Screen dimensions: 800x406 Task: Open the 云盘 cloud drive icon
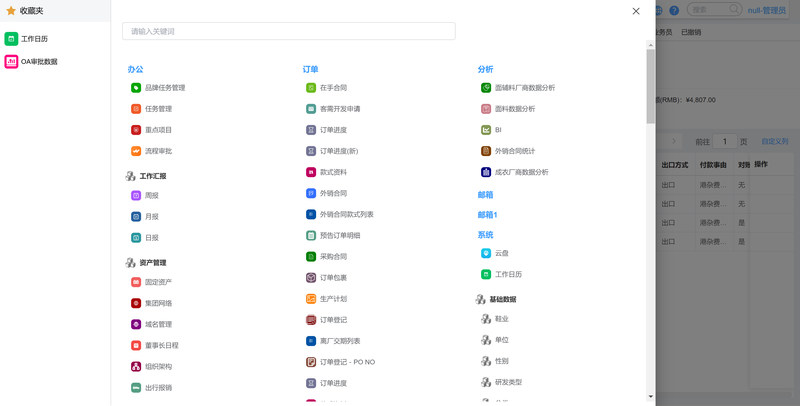(486, 253)
